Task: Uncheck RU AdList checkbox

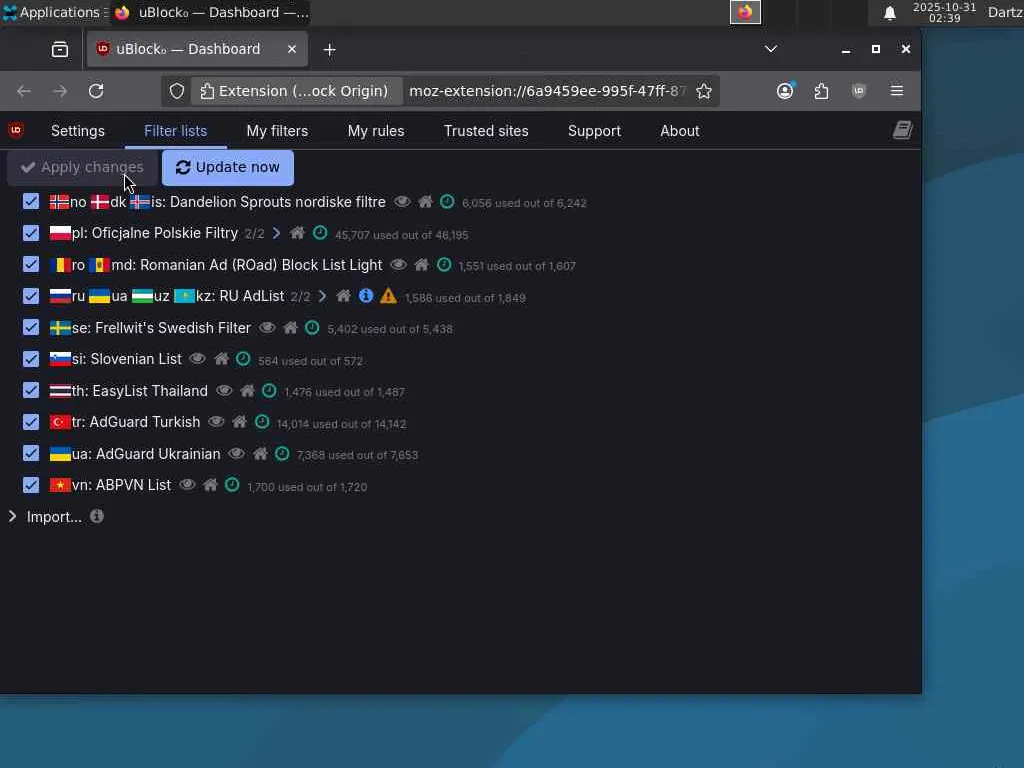Action: click(31, 296)
